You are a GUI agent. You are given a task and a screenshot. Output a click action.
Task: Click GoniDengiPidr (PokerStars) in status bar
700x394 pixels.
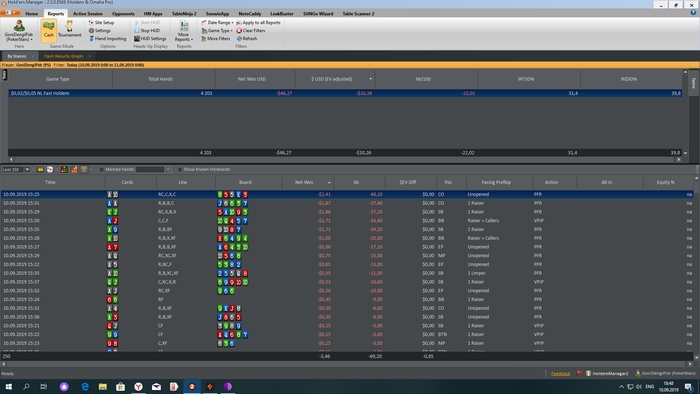665,373
